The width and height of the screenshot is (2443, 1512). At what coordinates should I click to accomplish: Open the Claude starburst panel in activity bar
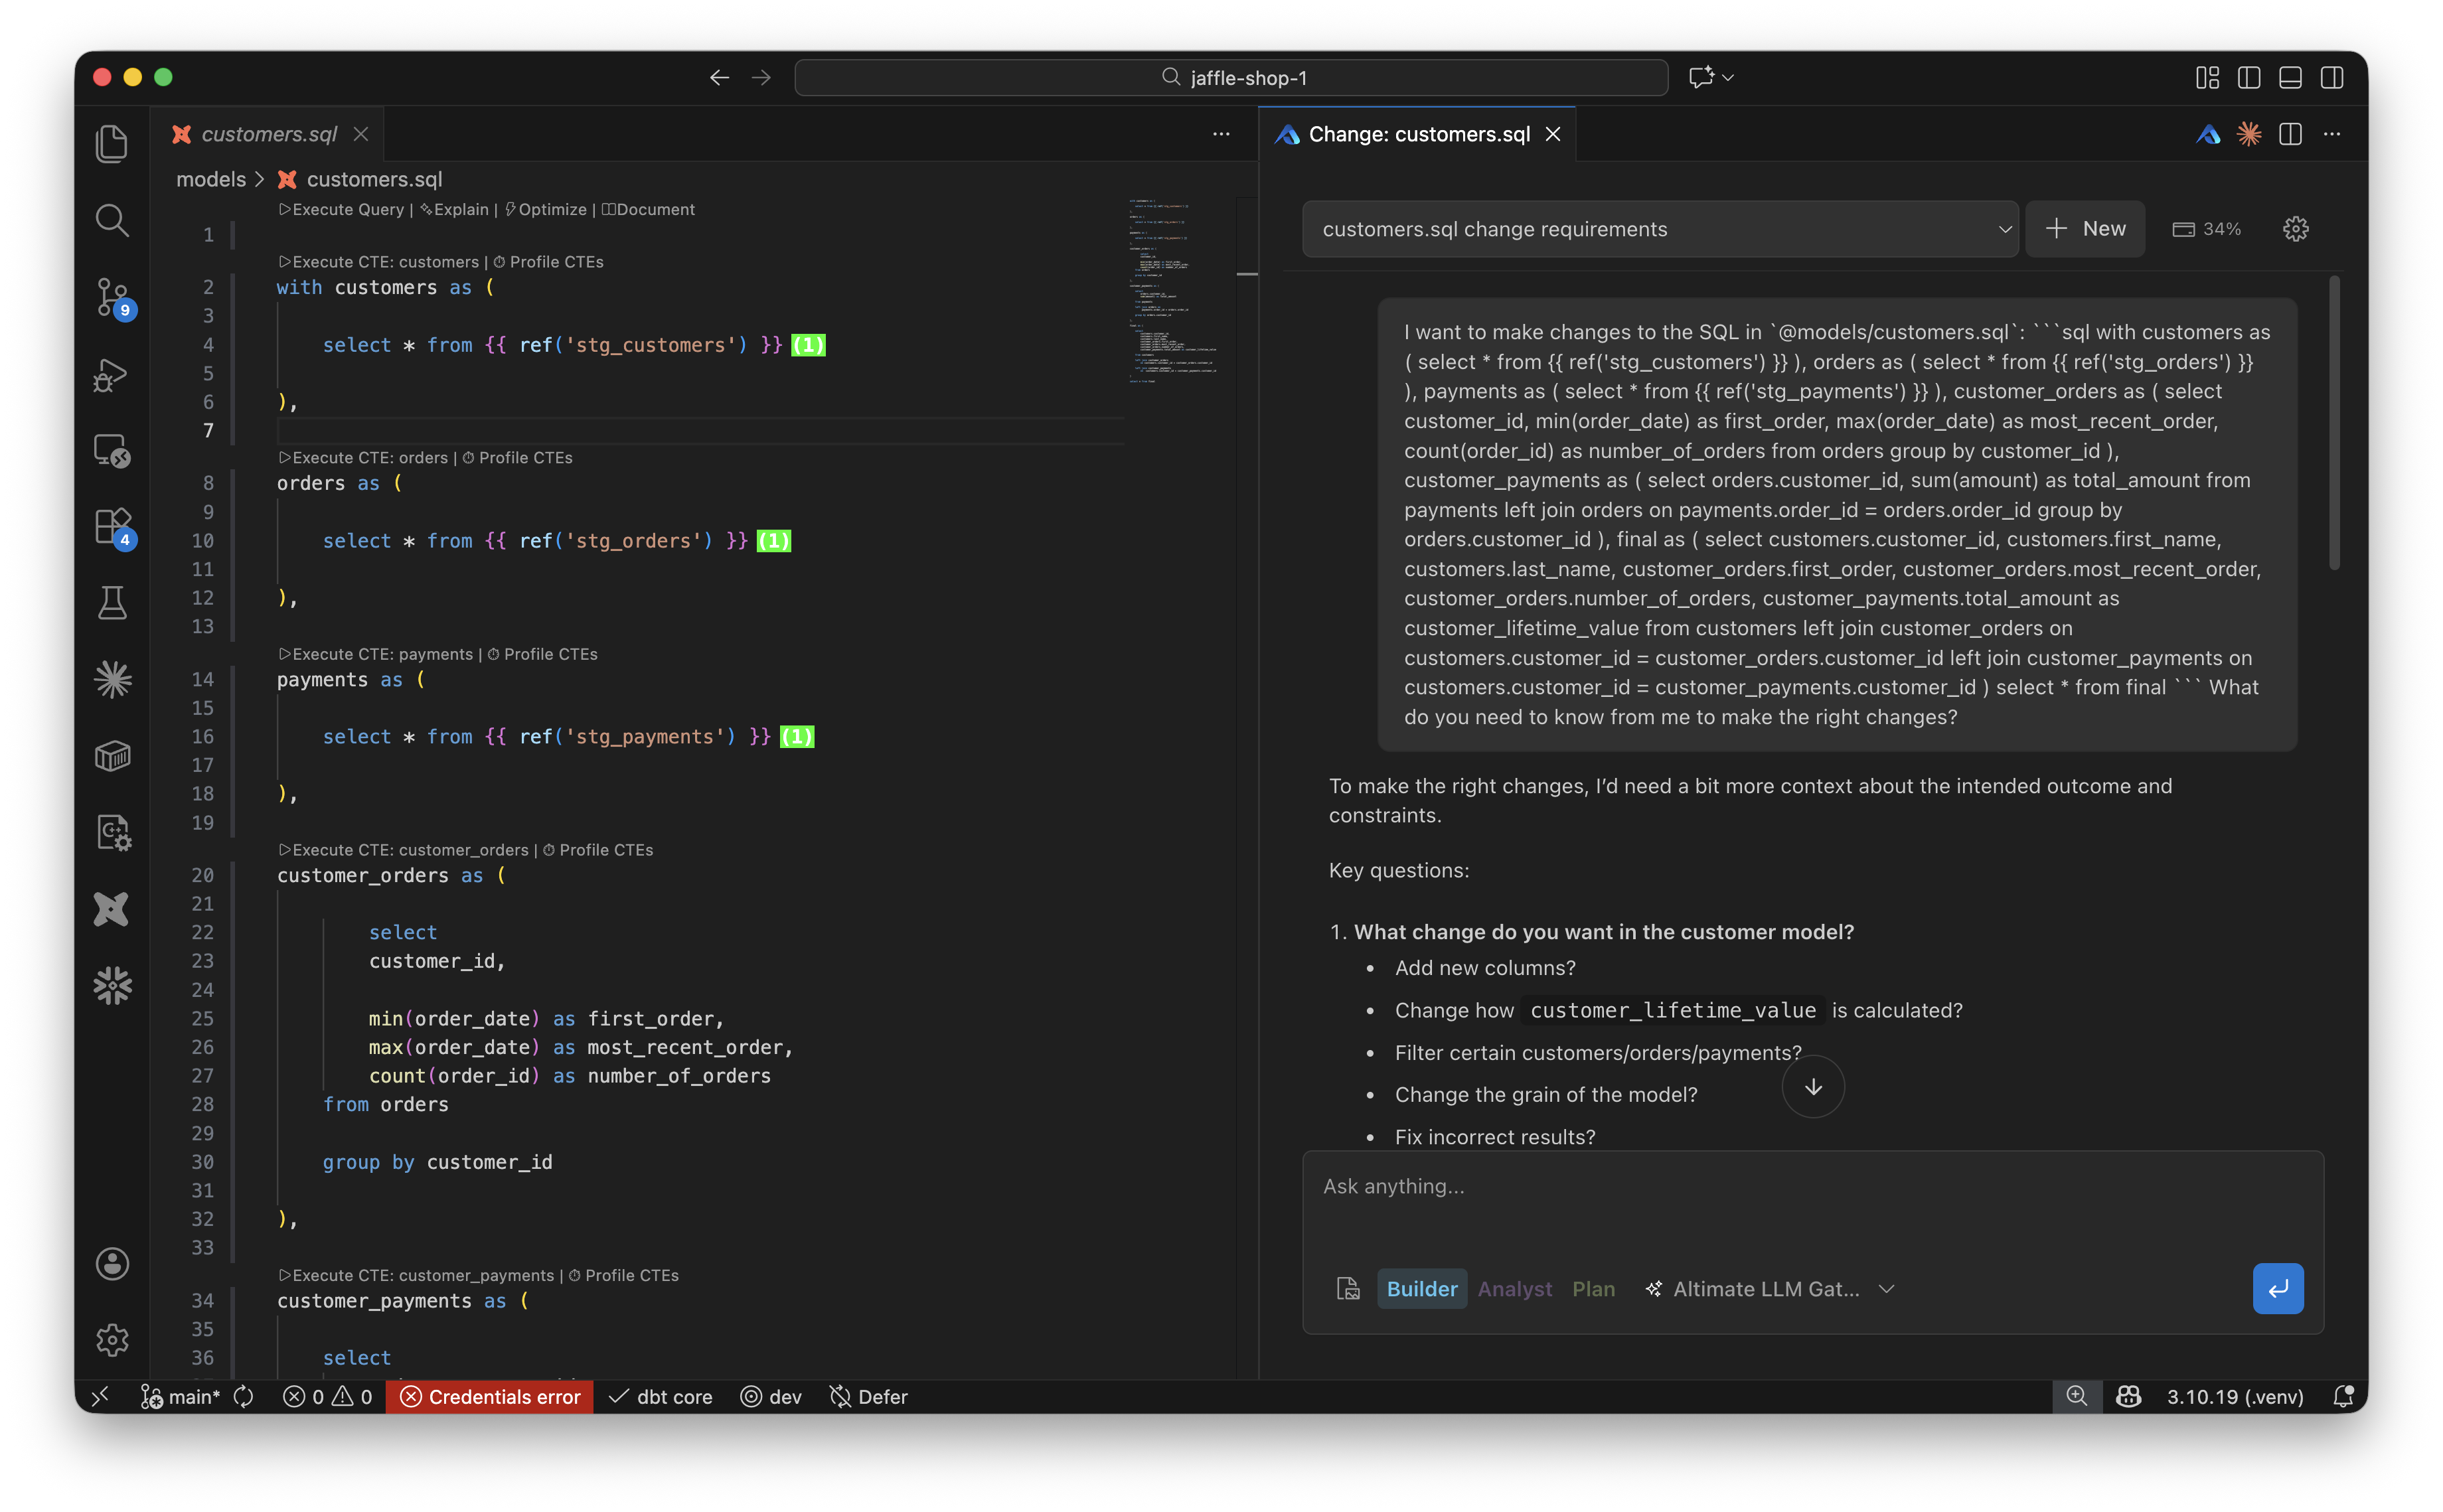point(112,680)
